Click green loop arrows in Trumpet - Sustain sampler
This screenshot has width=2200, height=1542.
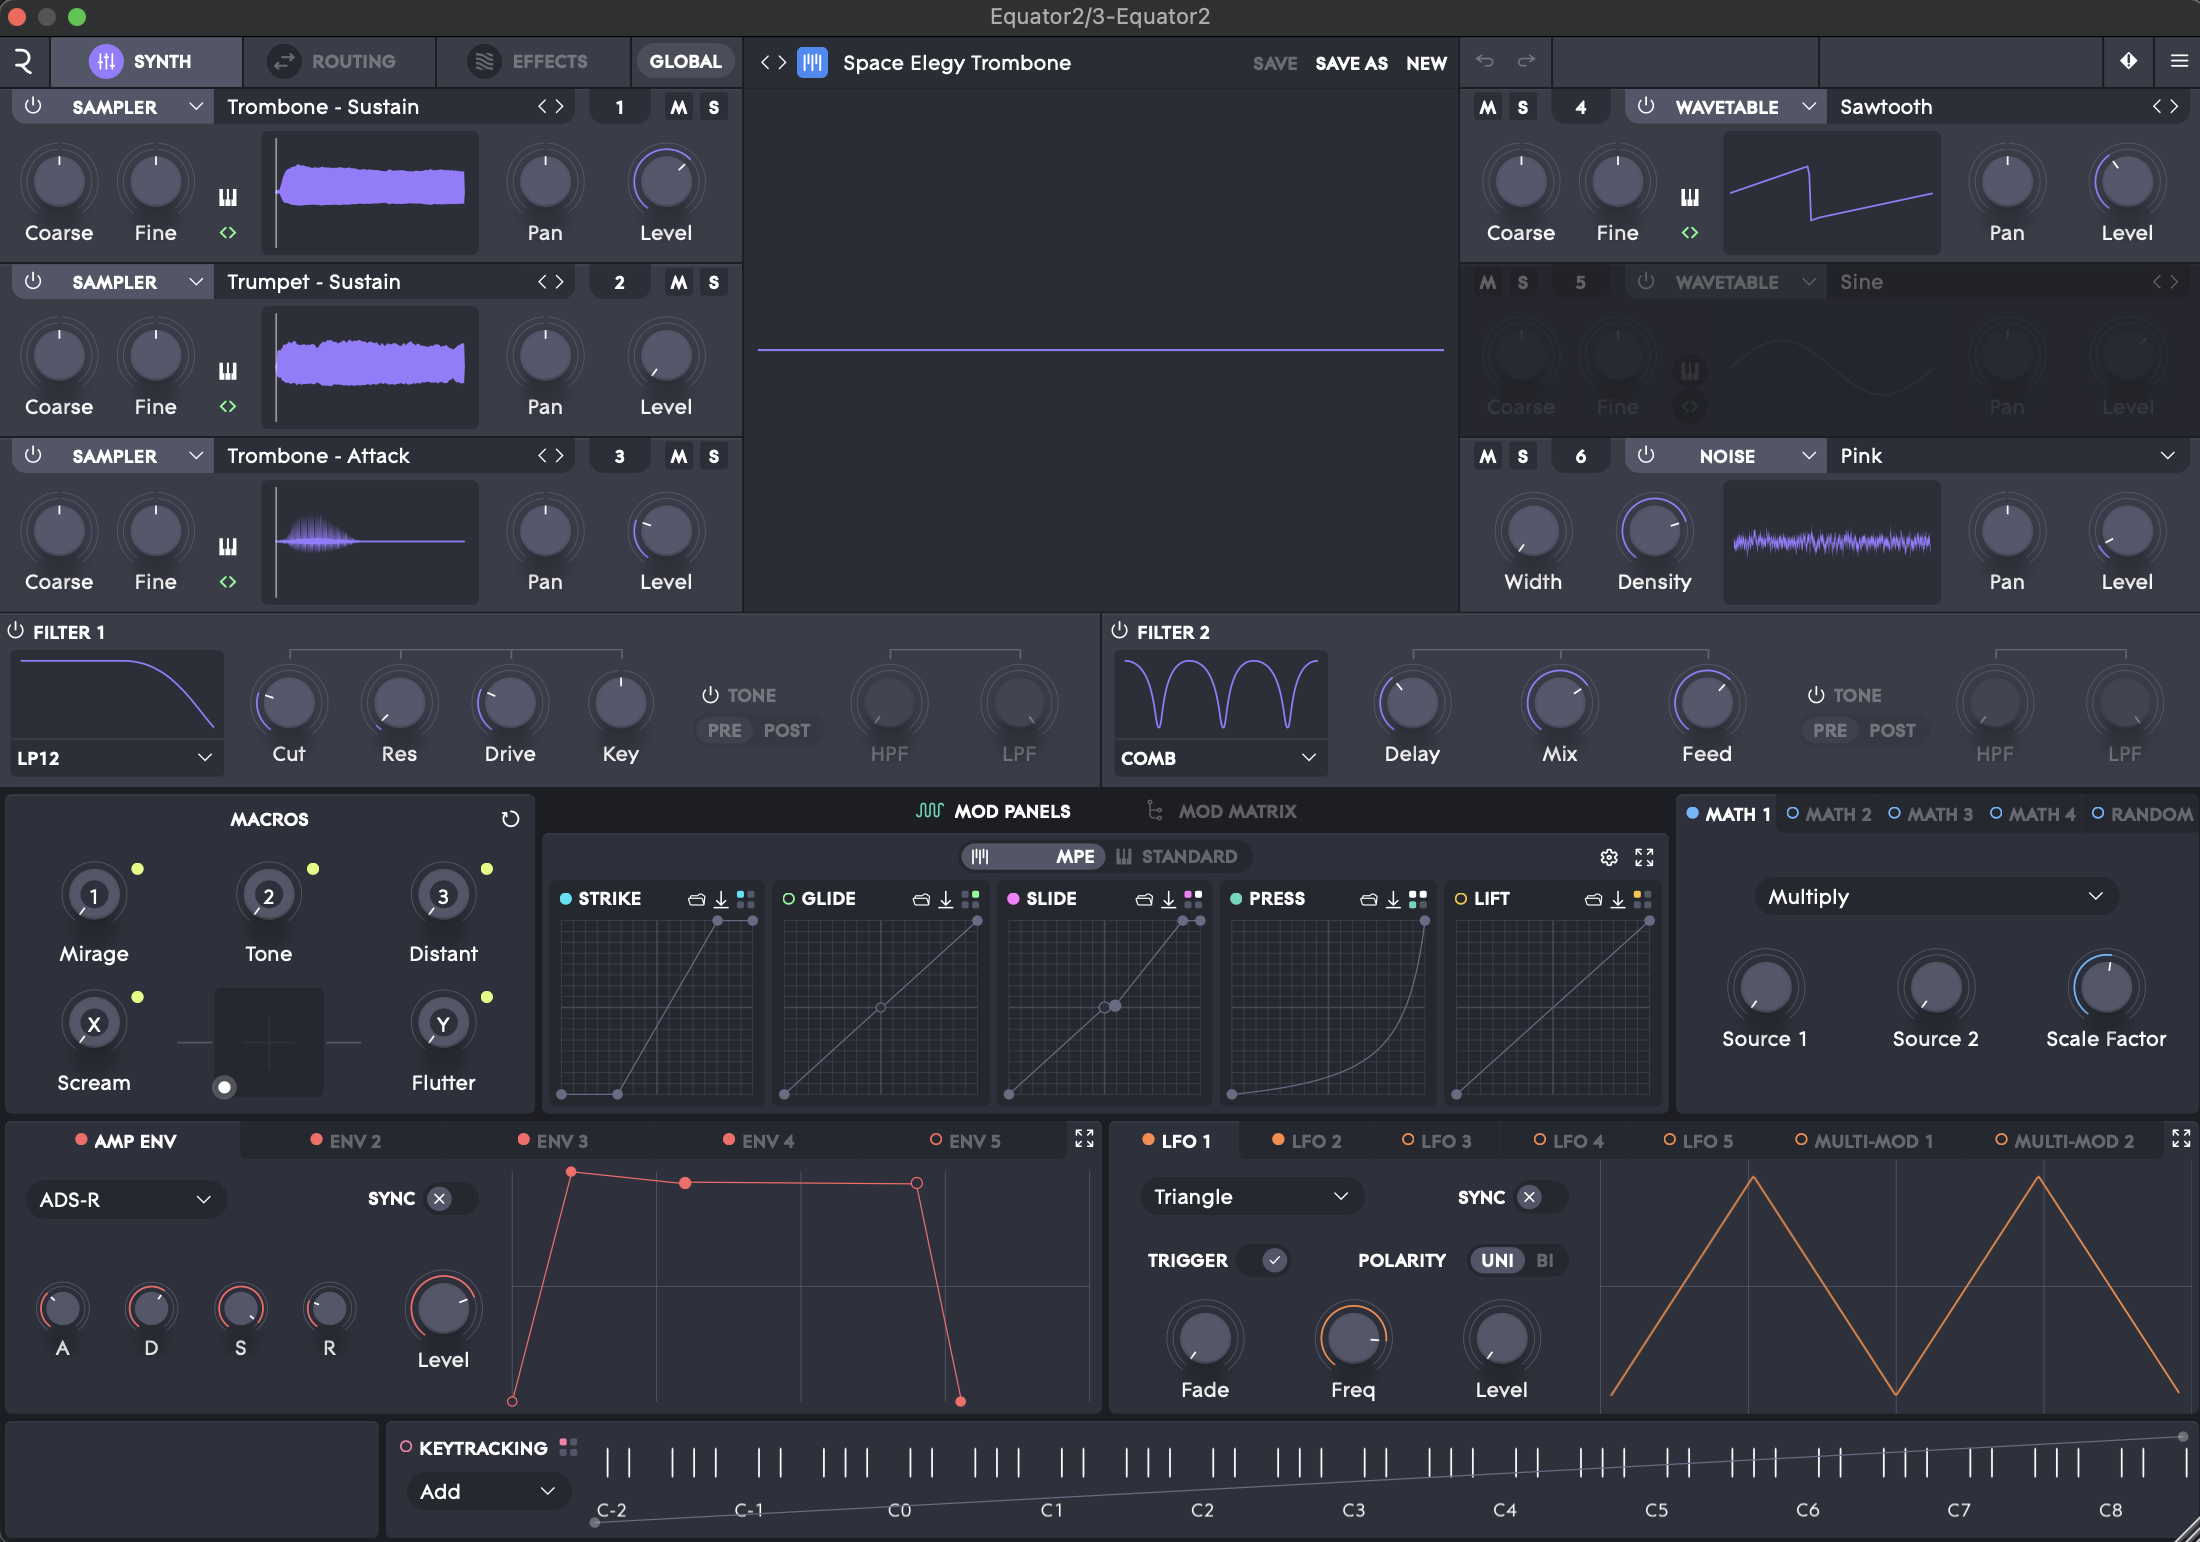click(x=228, y=407)
